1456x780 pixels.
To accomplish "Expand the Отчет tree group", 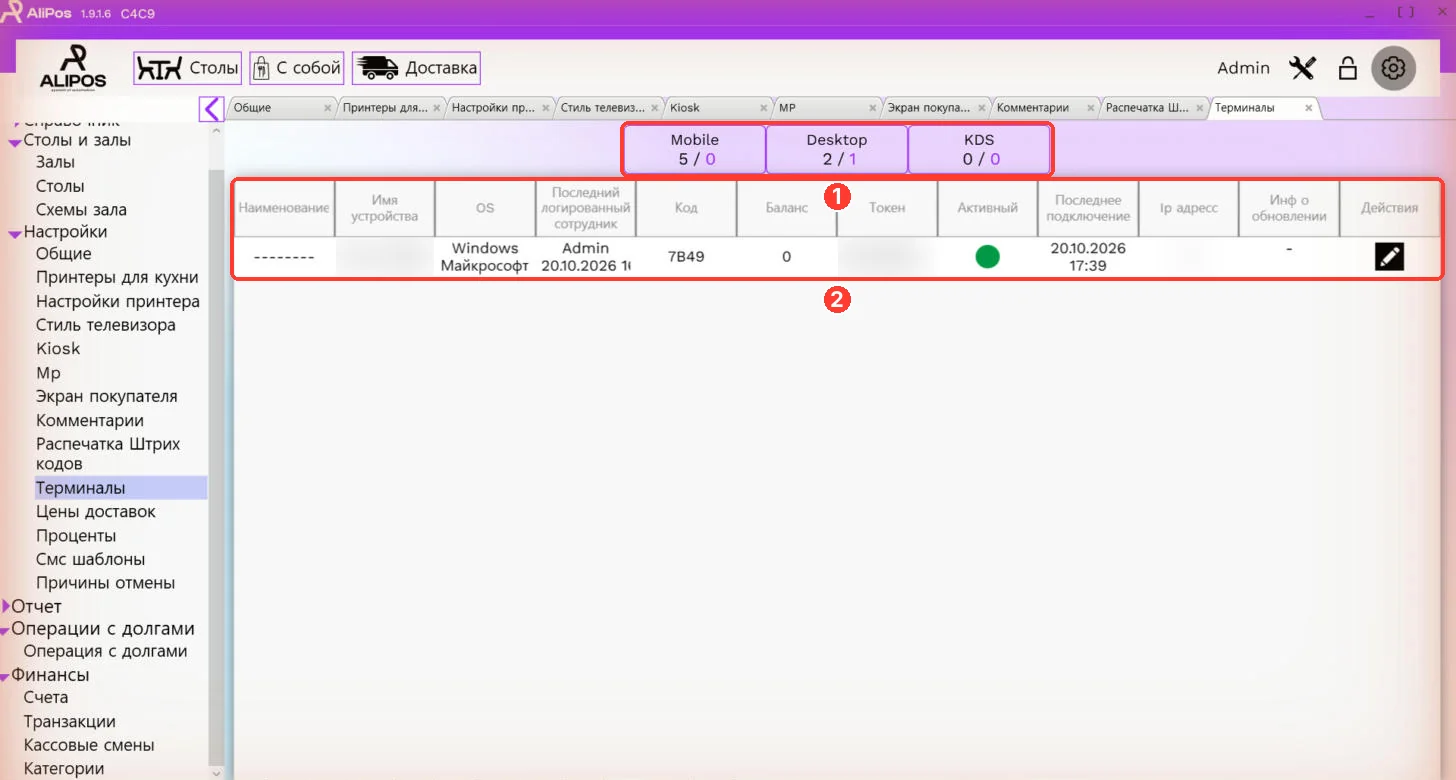I will tap(6, 606).
